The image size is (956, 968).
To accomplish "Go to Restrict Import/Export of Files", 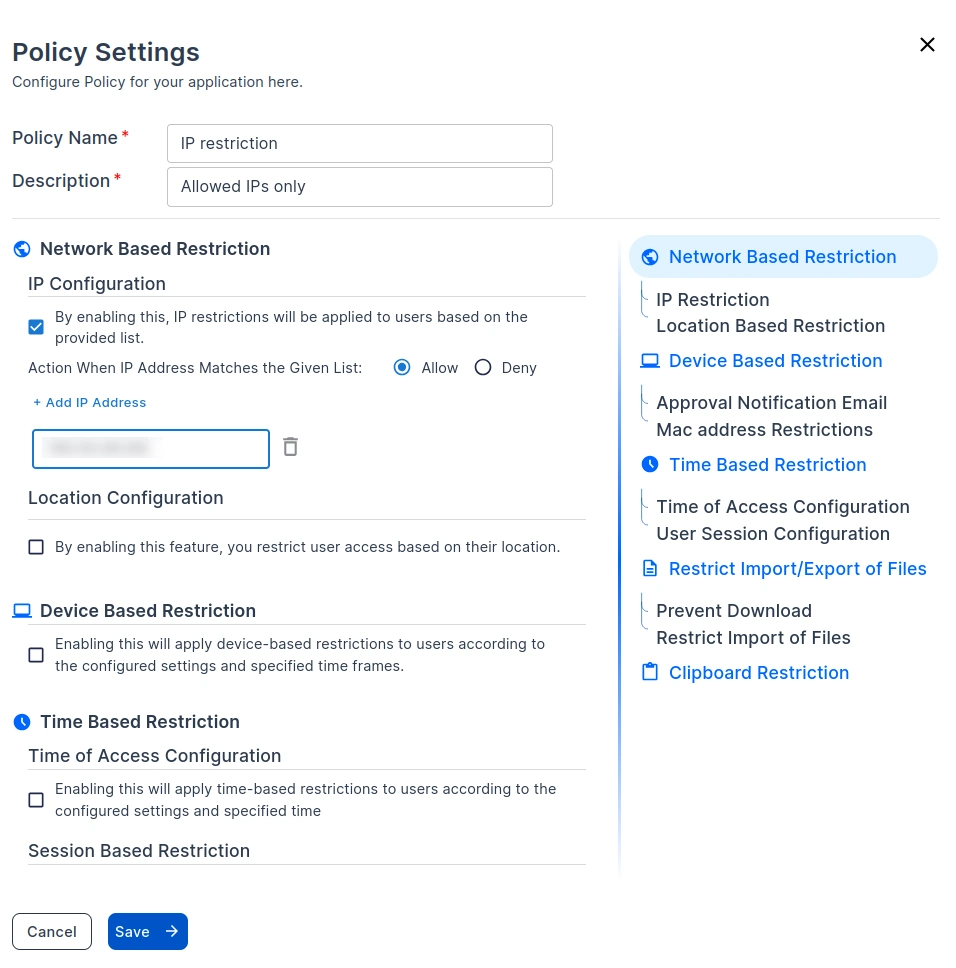I will point(797,569).
